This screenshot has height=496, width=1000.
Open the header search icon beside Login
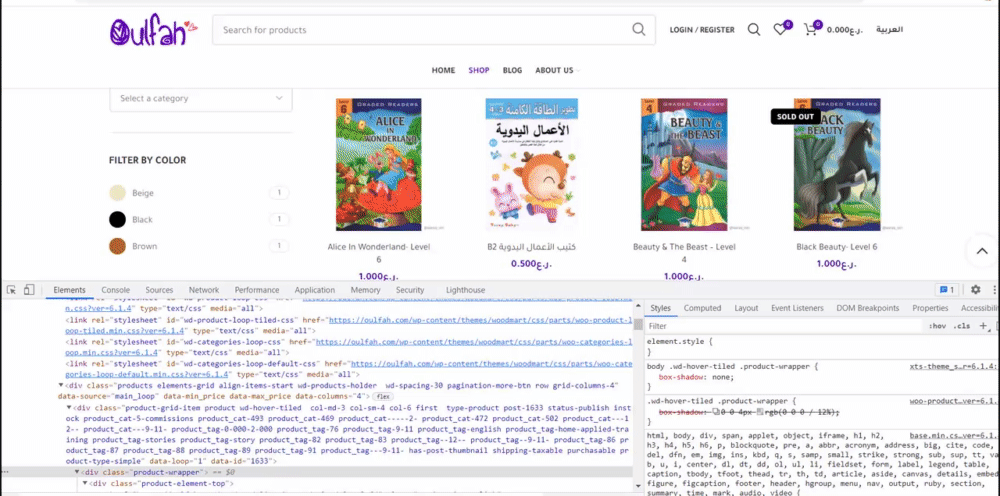(754, 29)
